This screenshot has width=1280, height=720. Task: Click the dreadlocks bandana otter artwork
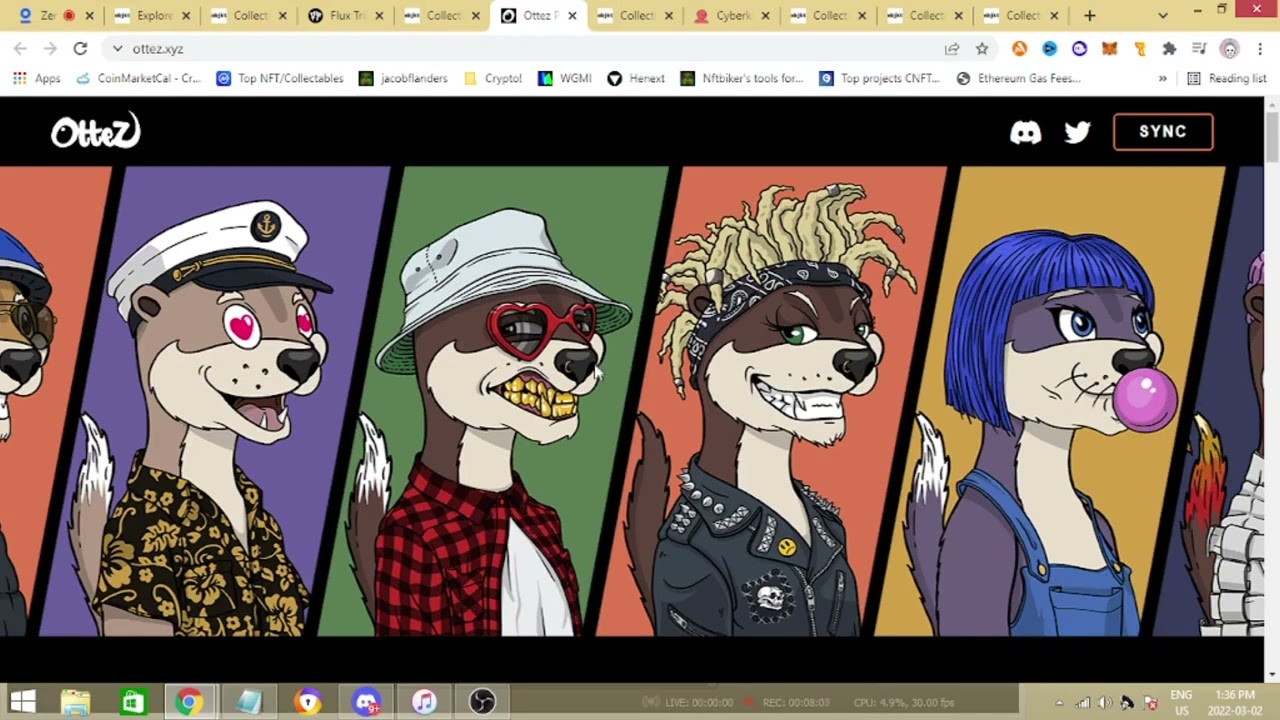tap(772, 402)
